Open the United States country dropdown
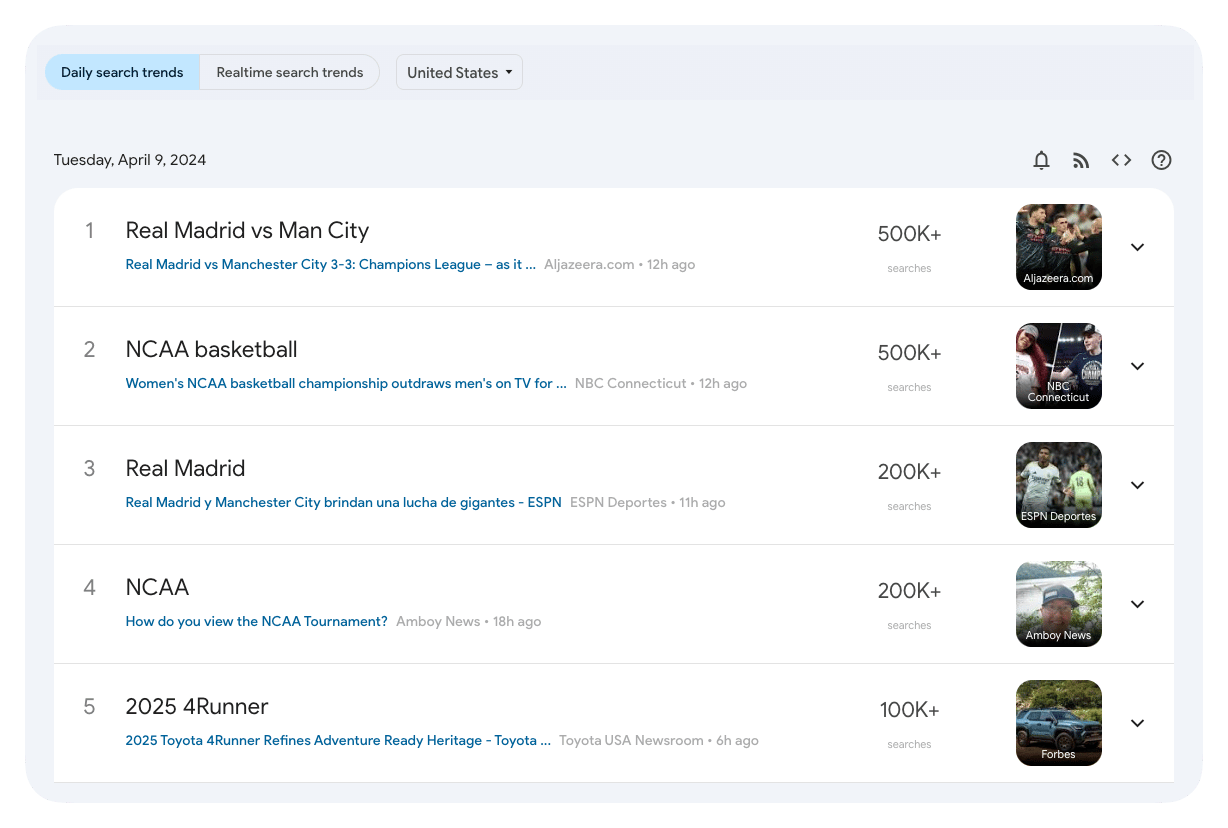This screenshot has width=1228, height=828. 459,72
